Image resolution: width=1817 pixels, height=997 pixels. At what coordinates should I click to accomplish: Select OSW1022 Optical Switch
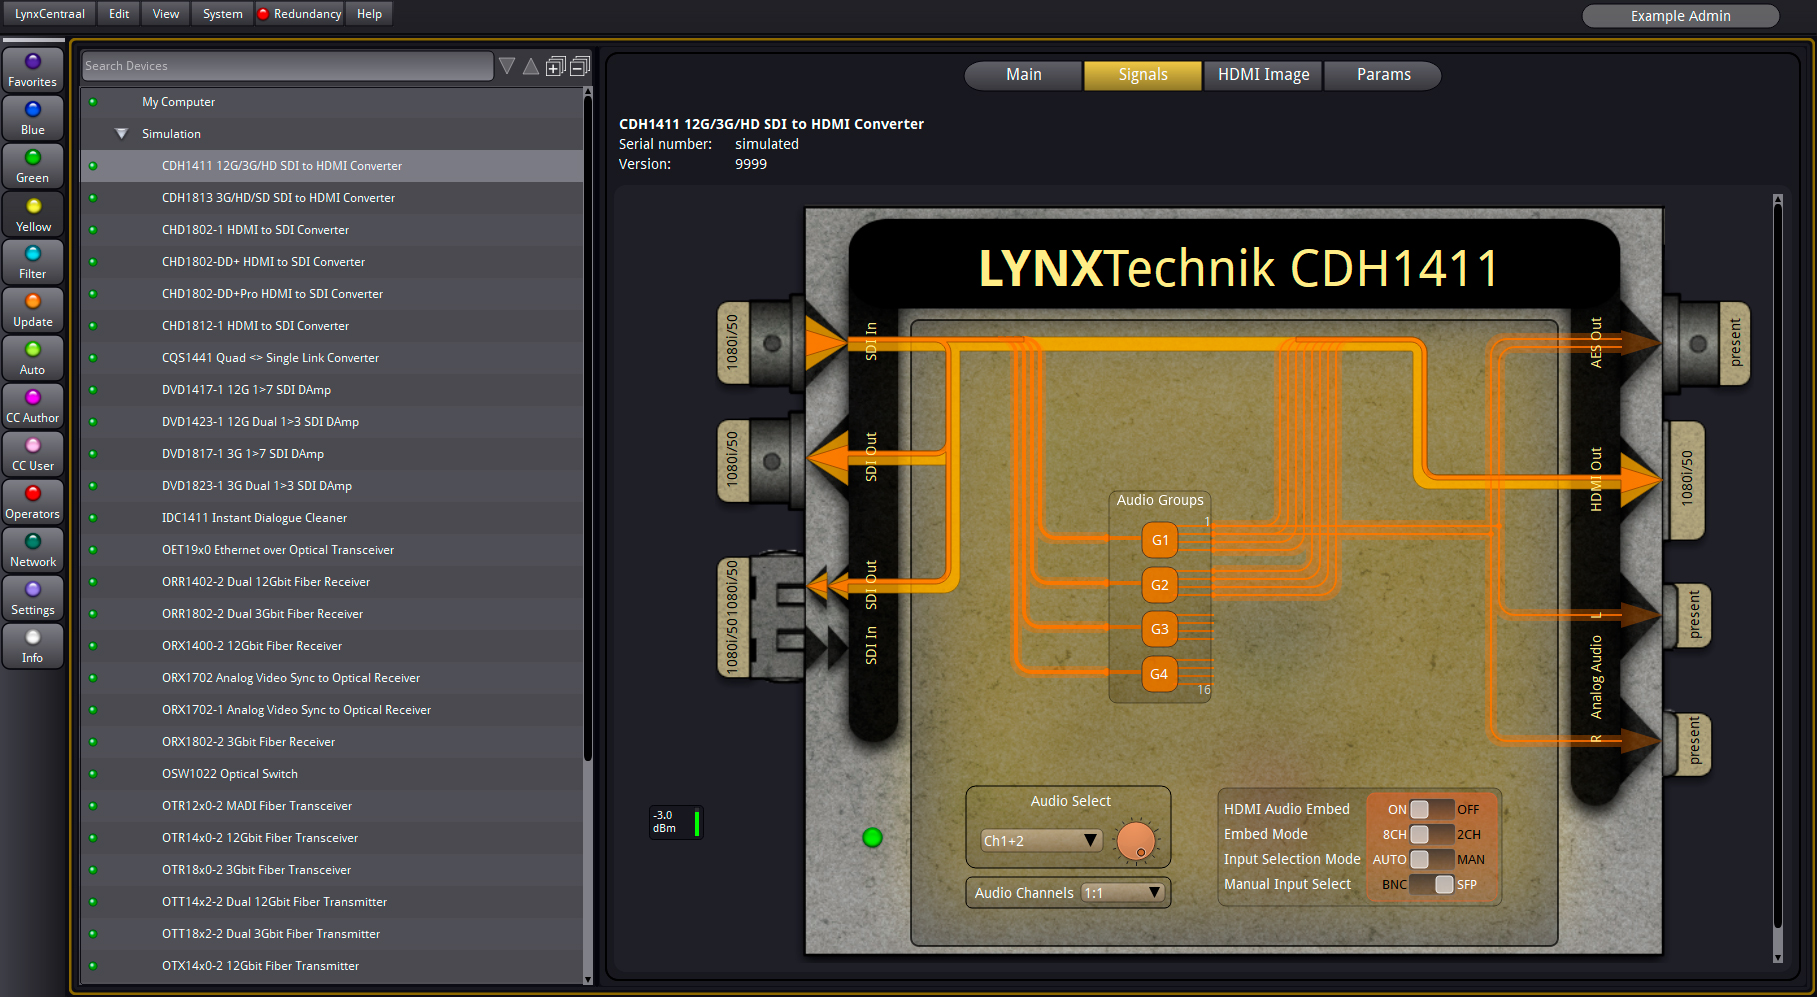pyautogui.click(x=332, y=774)
